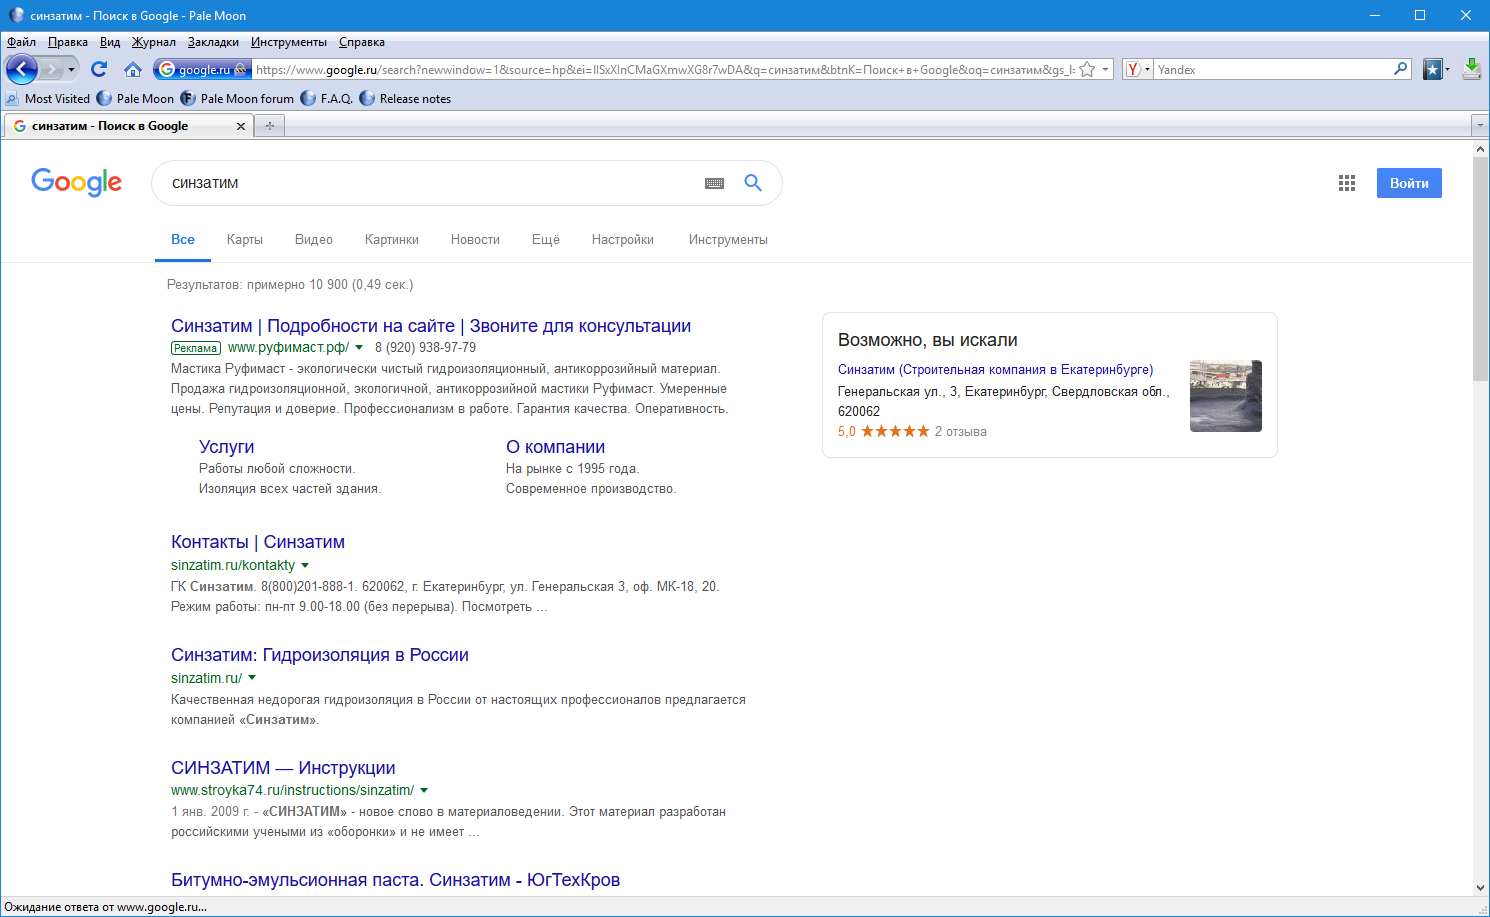Viewport: 1490px width, 917px height.
Task: Close the синзатим Google search tab
Action: [241, 126]
